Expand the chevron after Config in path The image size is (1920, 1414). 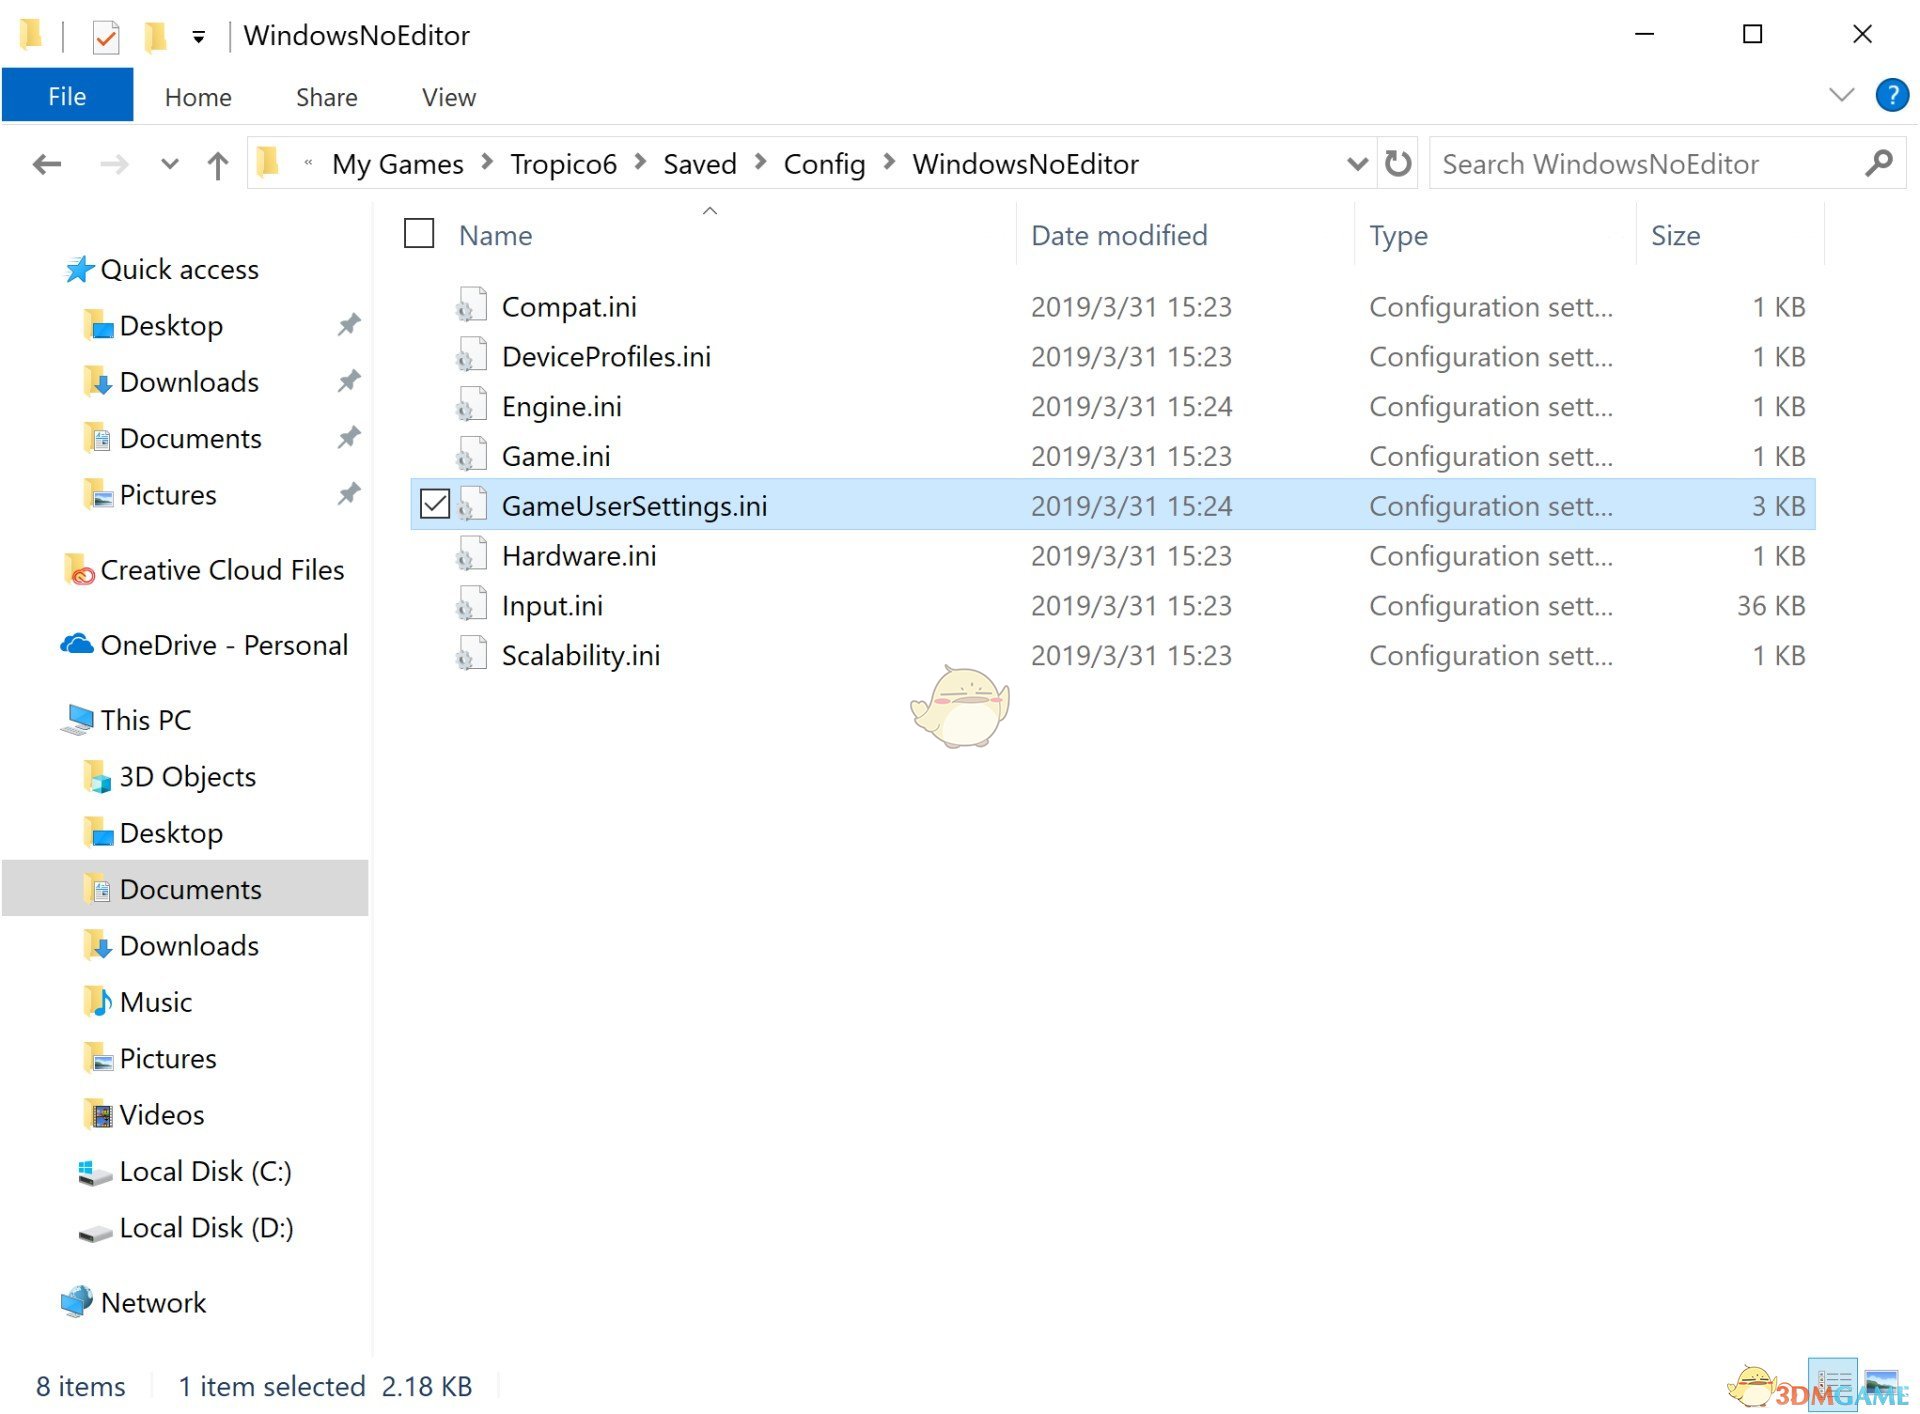(889, 162)
